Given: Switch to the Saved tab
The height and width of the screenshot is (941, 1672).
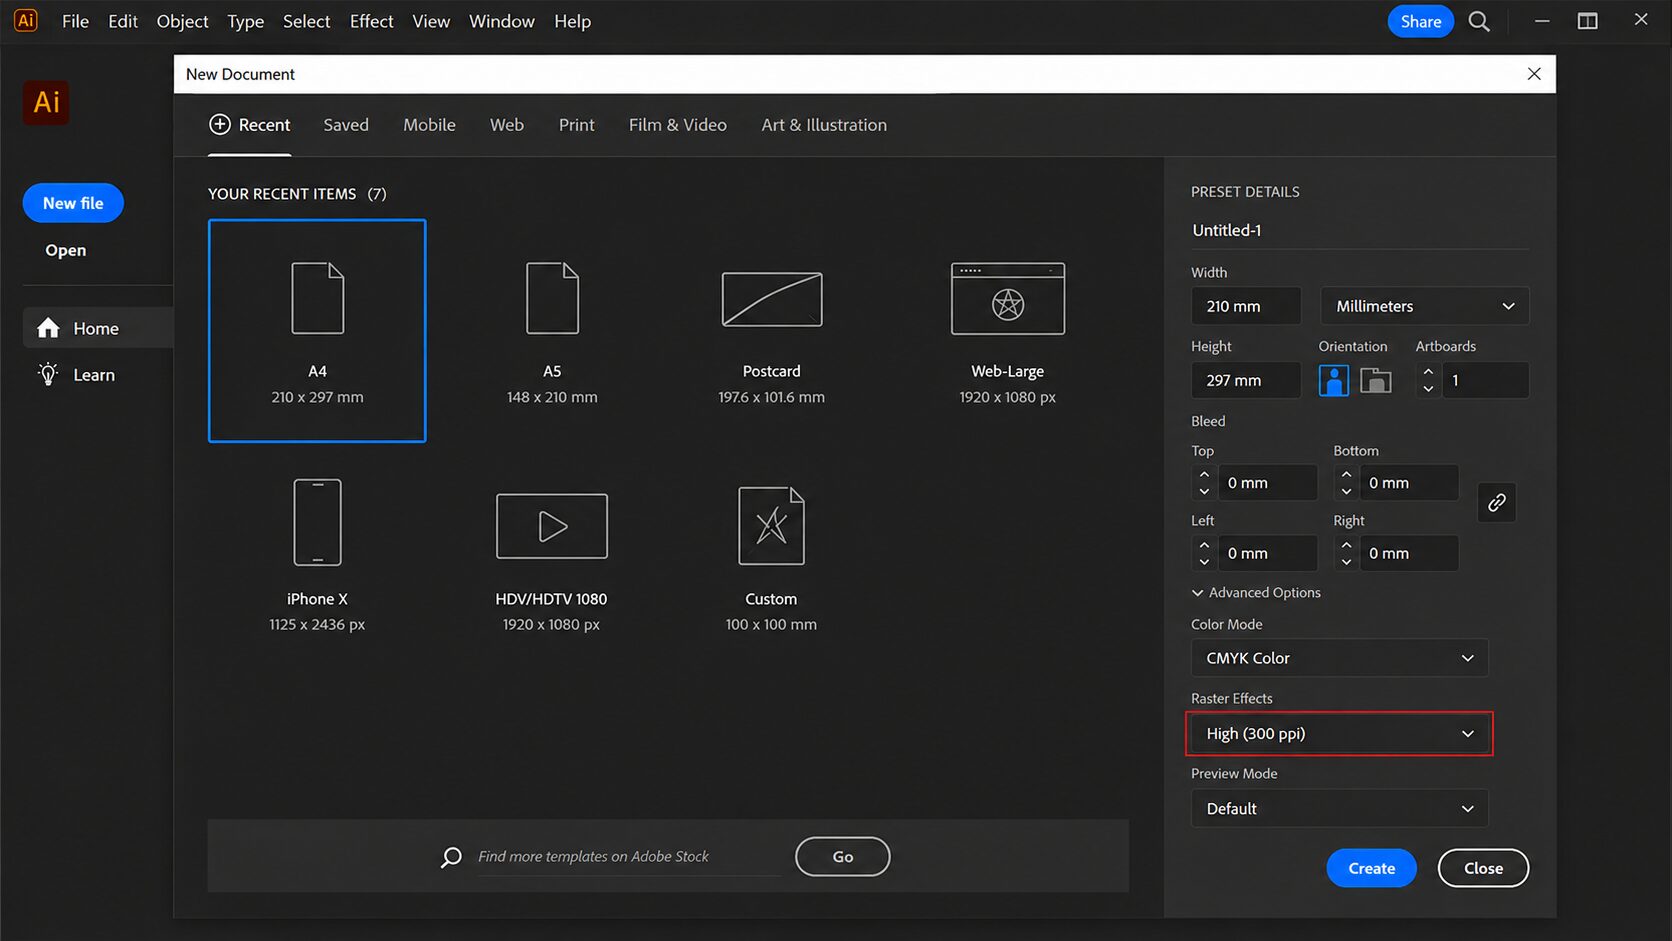Looking at the screenshot, I should (346, 125).
